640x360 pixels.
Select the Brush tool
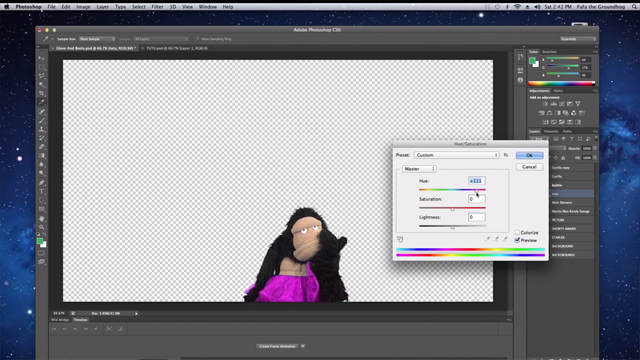42,120
